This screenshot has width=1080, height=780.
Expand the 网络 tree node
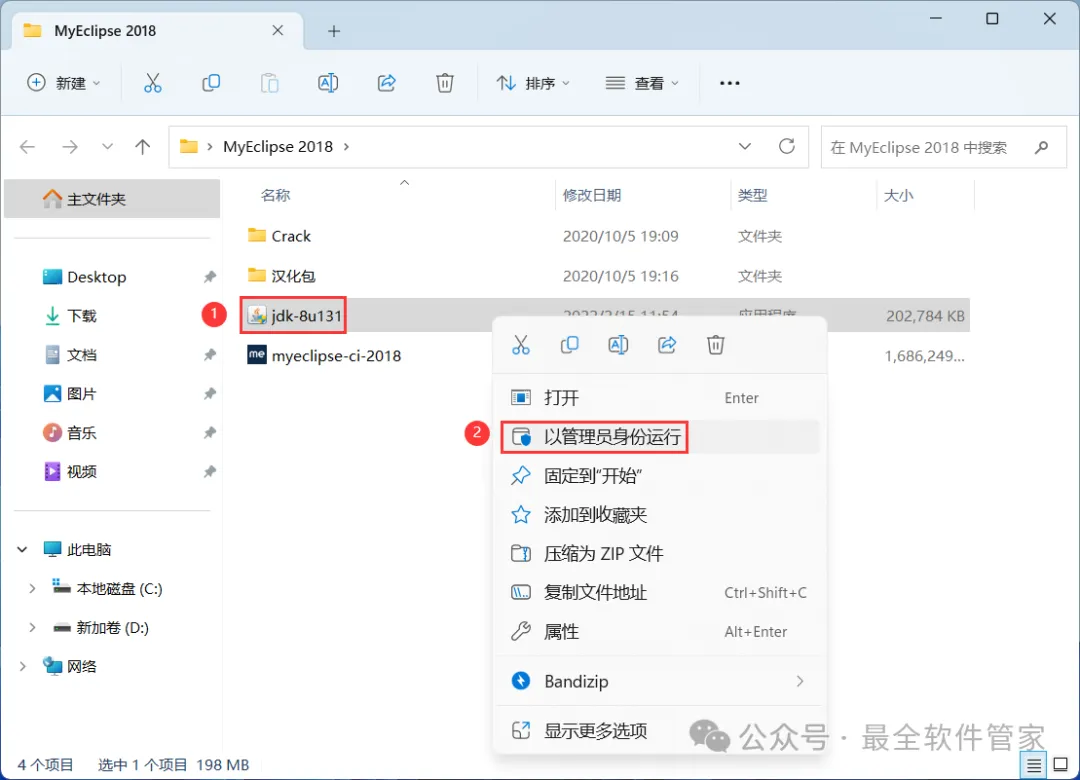click(x=22, y=666)
